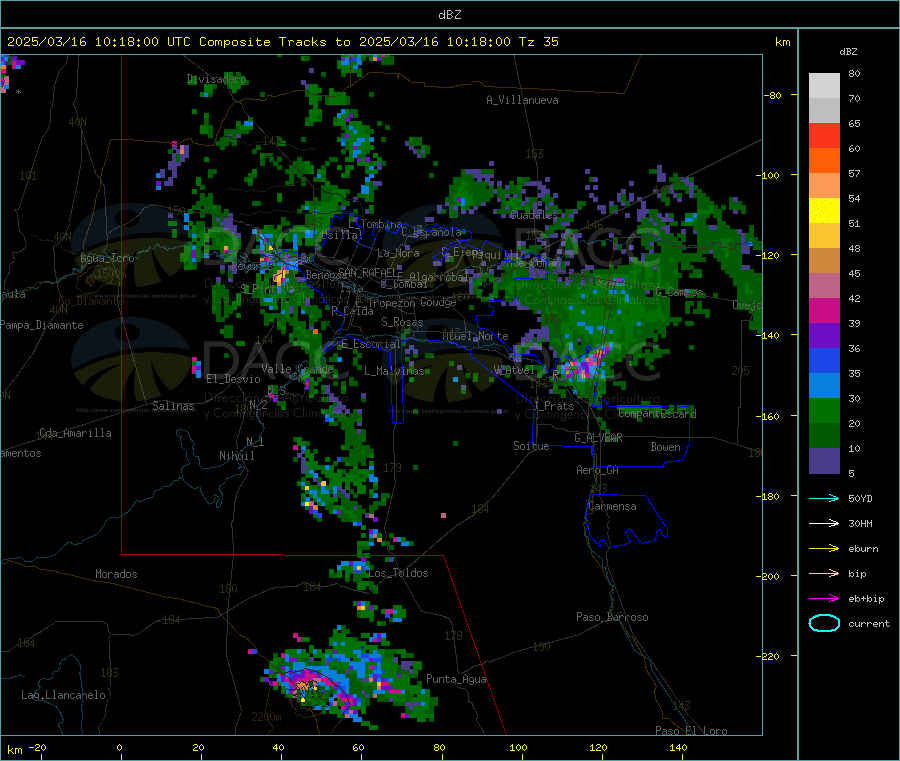Viewport: 900px width, 761px height.
Task: Click the Morados map label
Action: pos(116,574)
